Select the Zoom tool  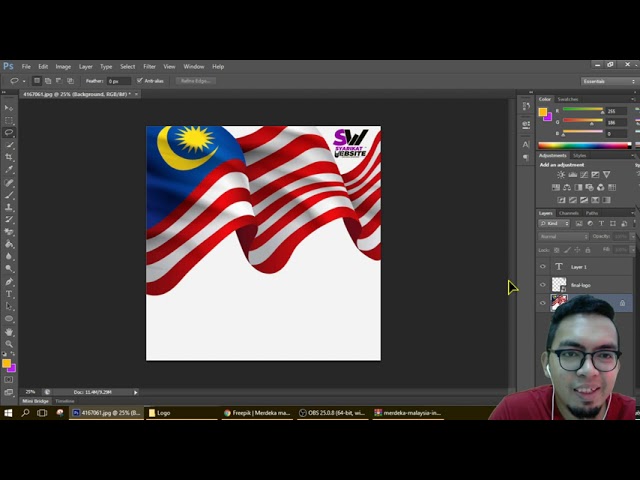click(x=9, y=344)
